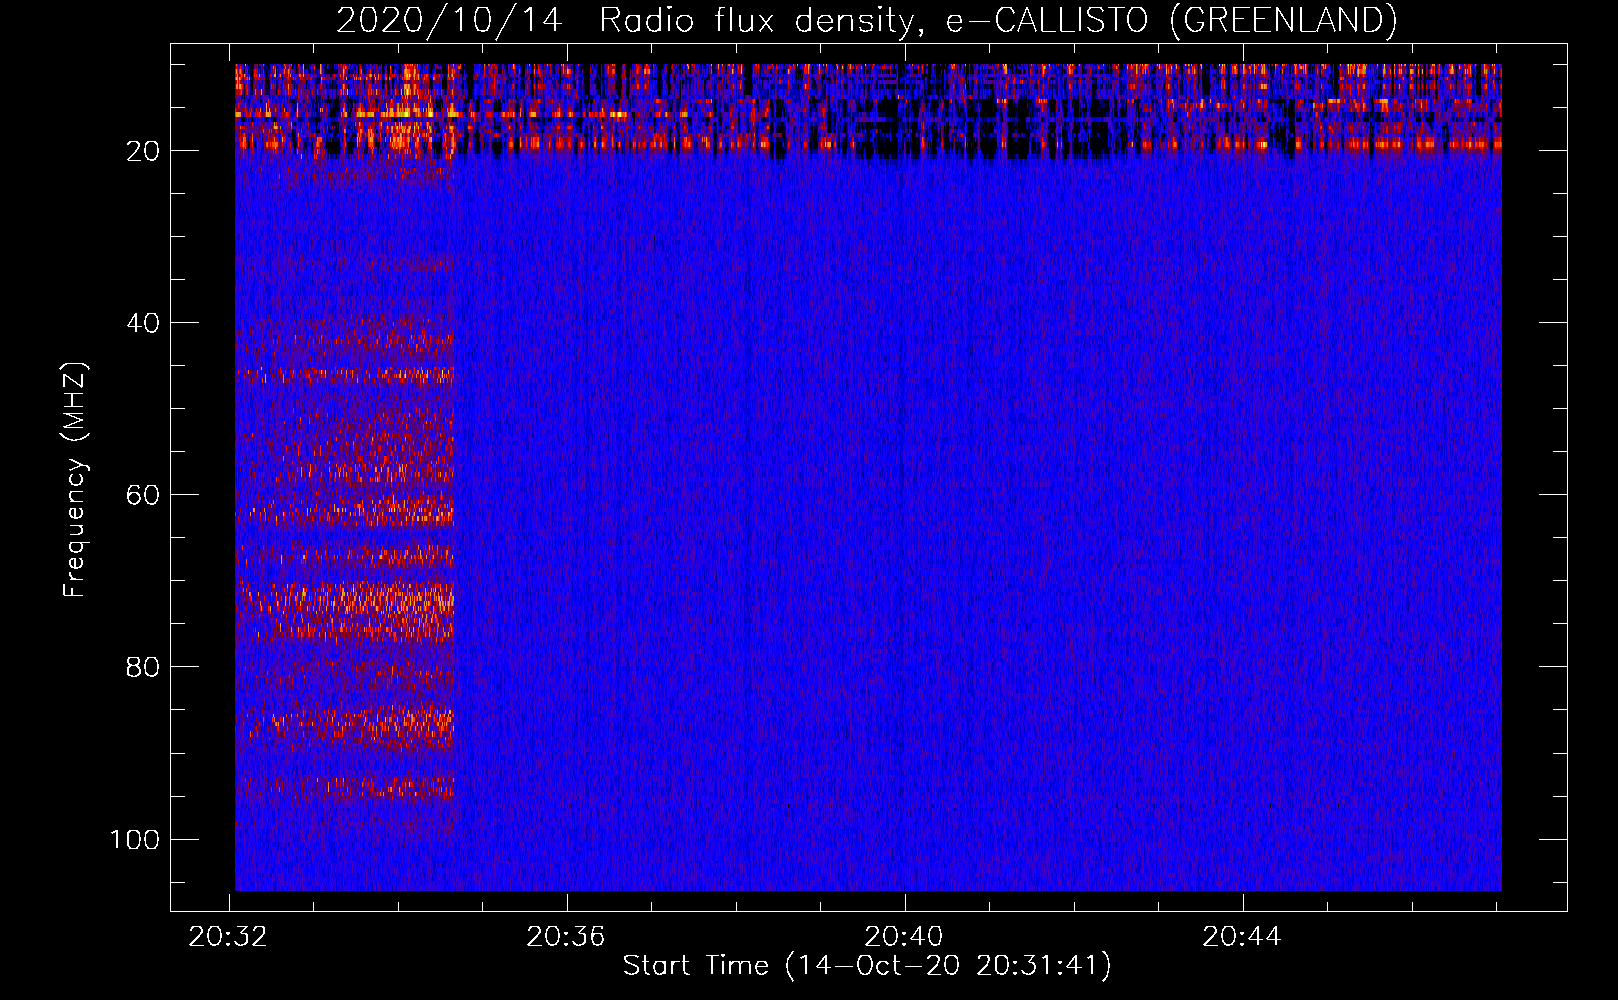Click the '20:40' time axis label
Screen dimensions: 1618x1000
pyautogui.click(x=904, y=937)
